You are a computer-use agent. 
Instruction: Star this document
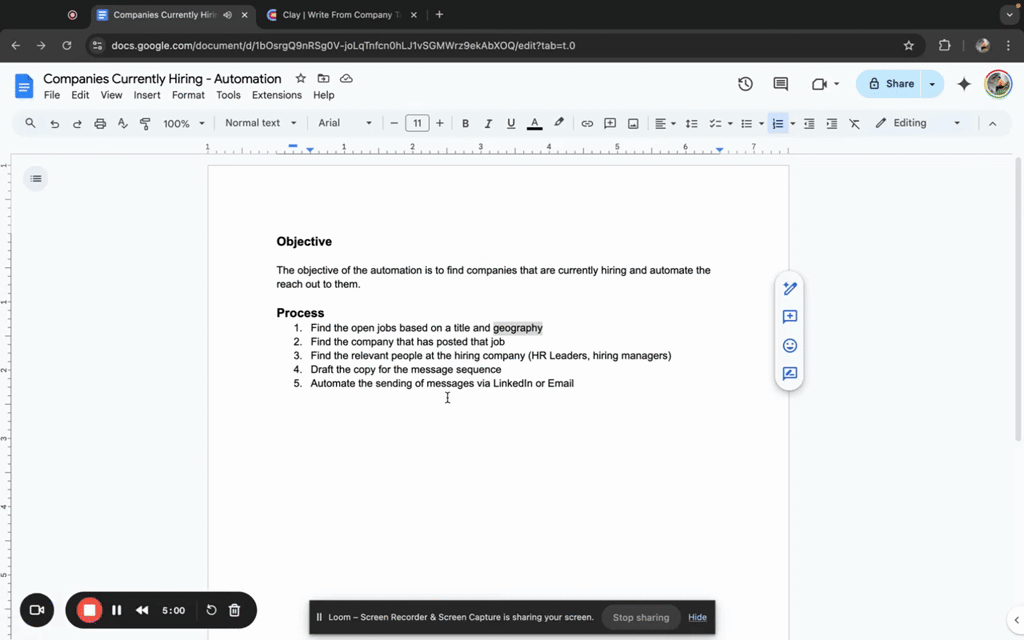tap(300, 78)
